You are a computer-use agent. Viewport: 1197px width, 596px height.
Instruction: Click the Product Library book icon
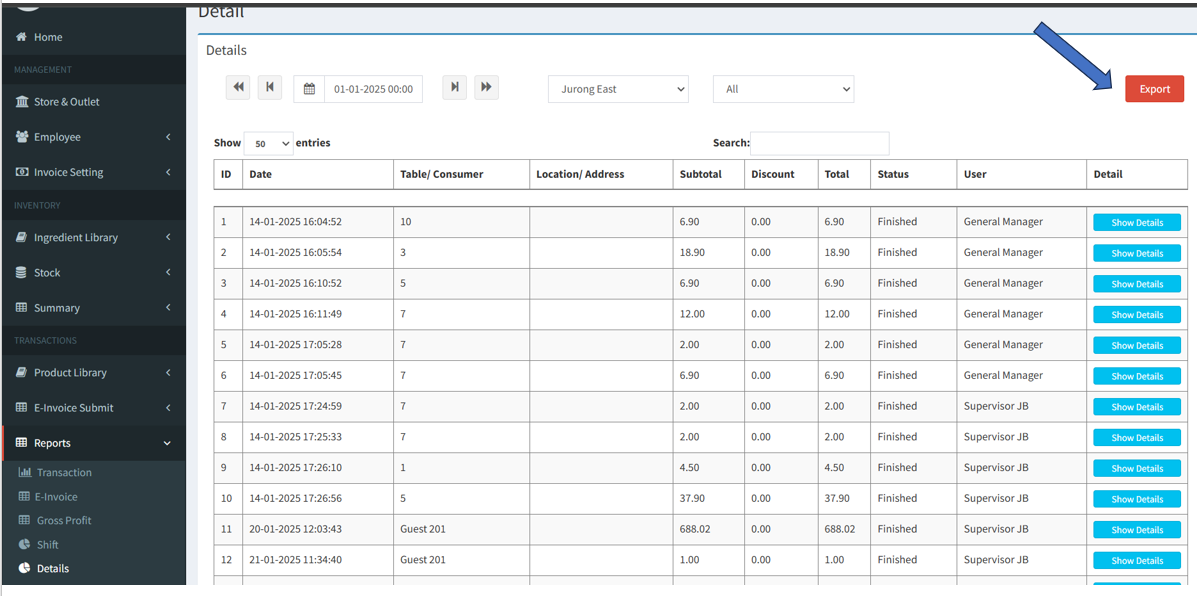click(x=21, y=372)
